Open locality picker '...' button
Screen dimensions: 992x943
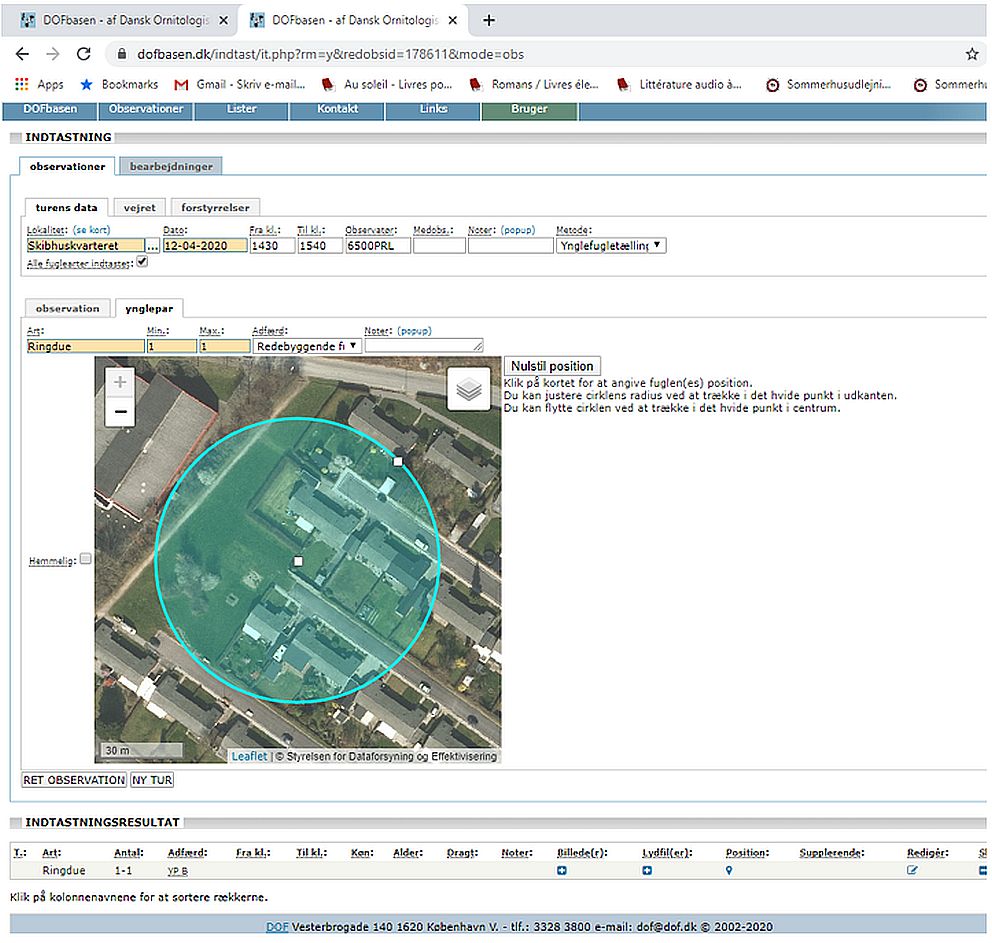tap(152, 245)
